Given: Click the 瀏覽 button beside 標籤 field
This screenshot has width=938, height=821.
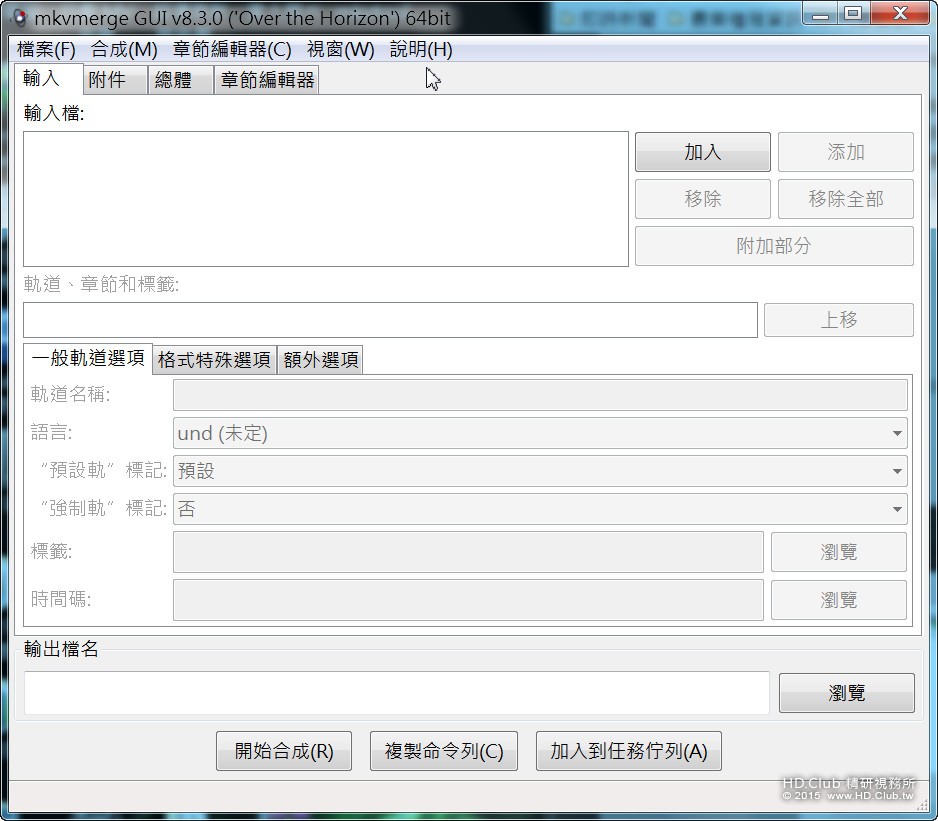Looking at the screenshot, I should pos(839,552).
